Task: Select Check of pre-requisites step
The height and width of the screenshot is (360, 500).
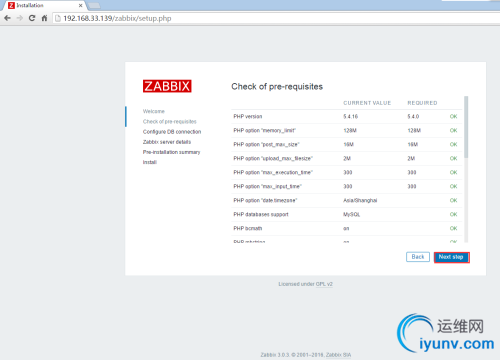Action: 170,121
